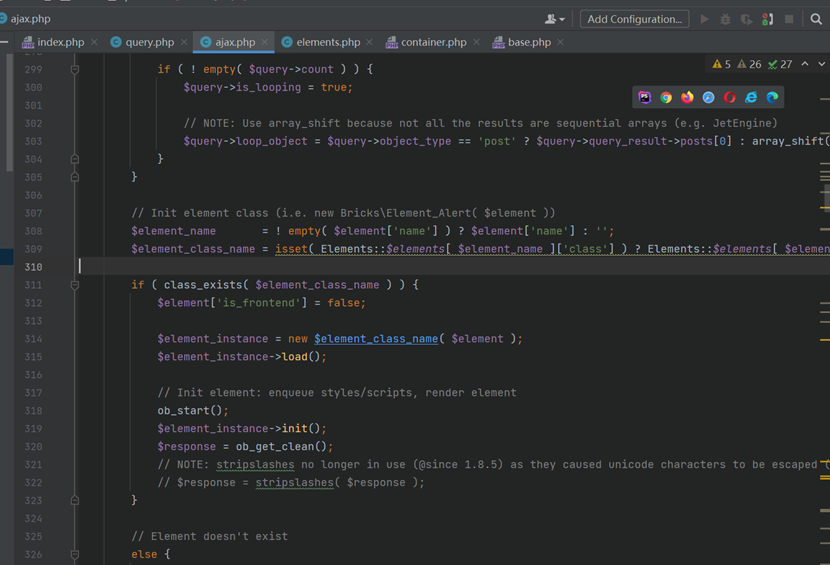The image size is (830, 565).
Task: Click stripslashes word in line 321 comment
Action: [255, 465]
